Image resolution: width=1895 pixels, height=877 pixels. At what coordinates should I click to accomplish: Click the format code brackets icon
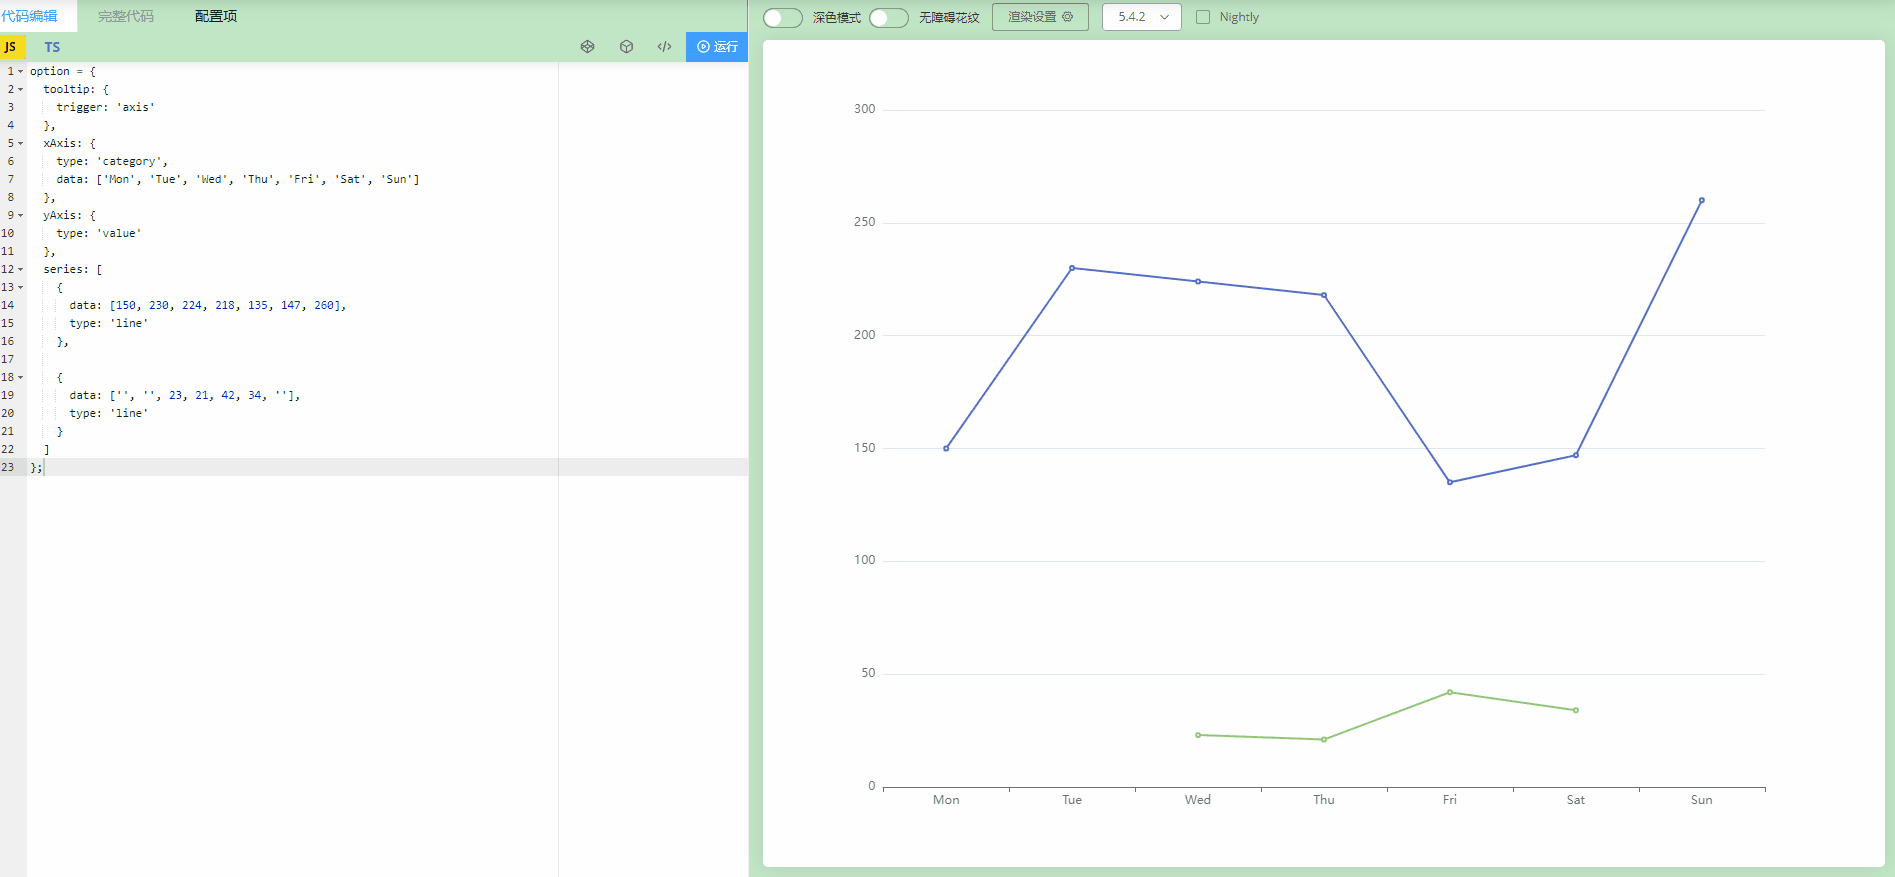point(664,47)
